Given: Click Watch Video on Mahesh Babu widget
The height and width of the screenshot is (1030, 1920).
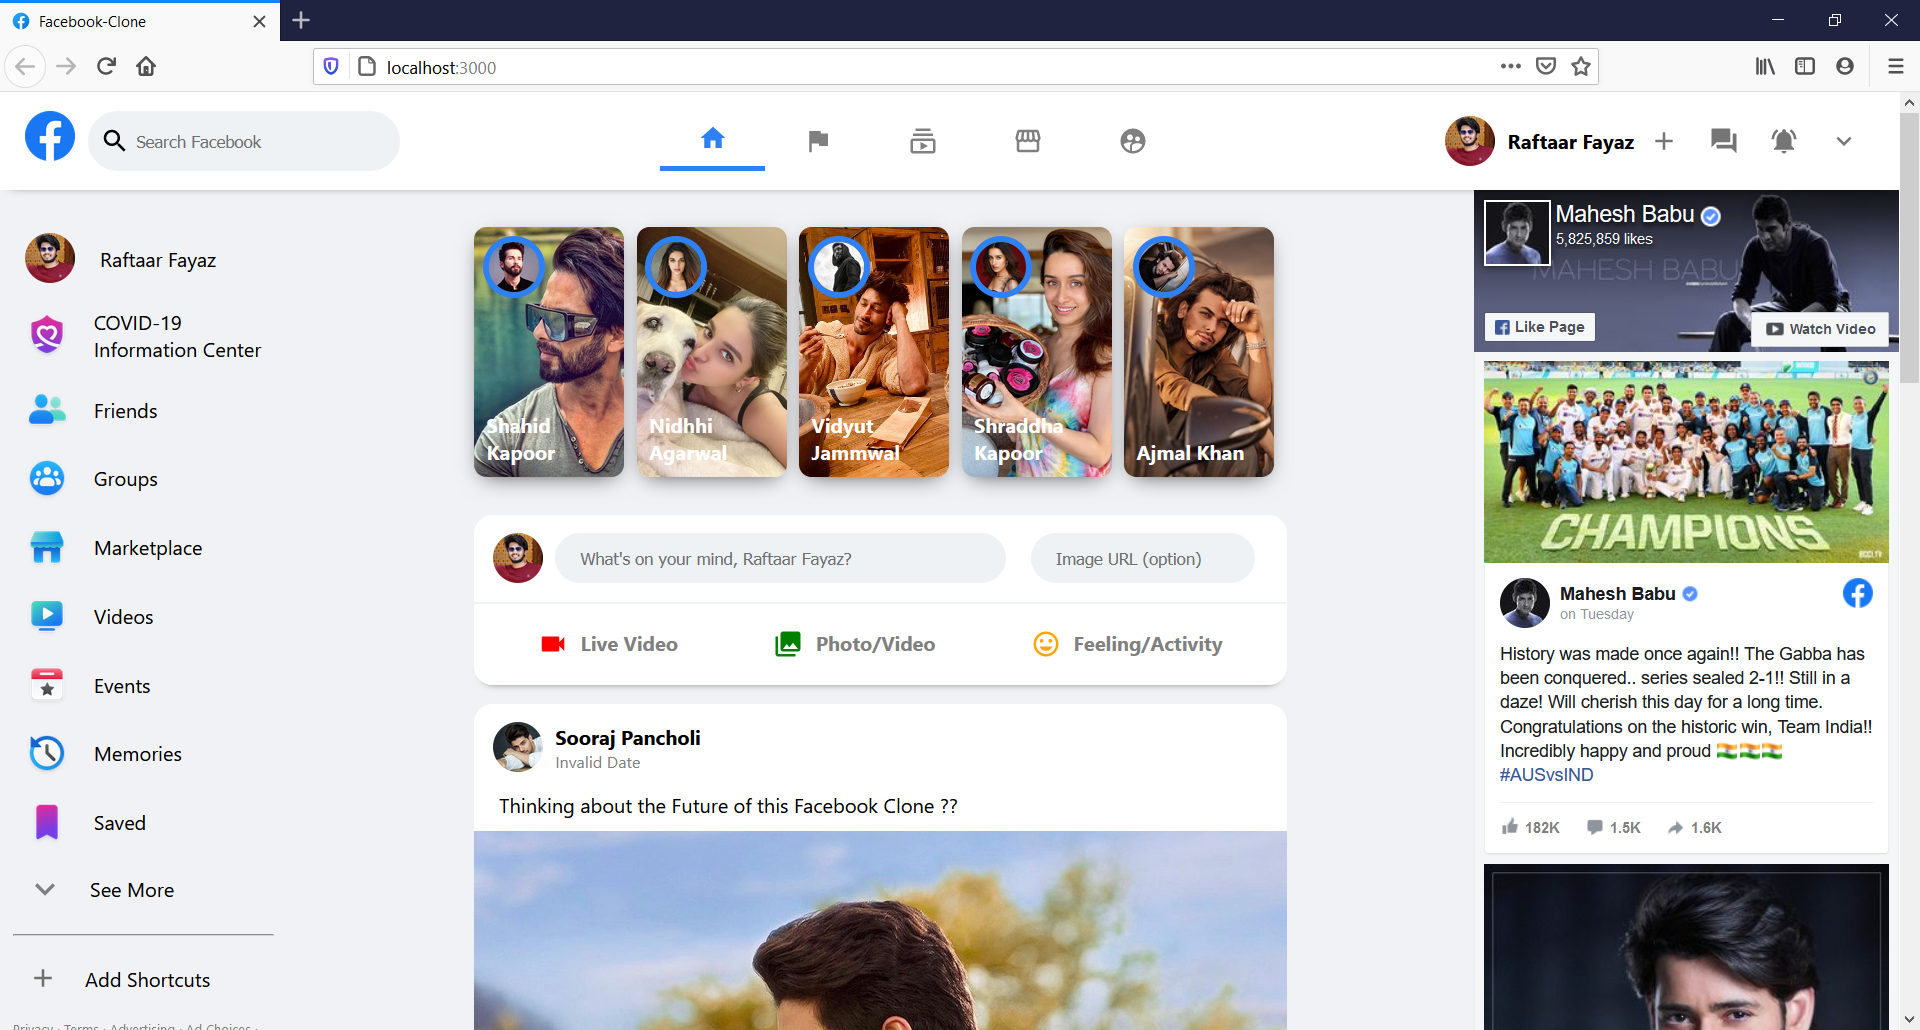Looking at the screenshot, I should [x=1820, y=329].
